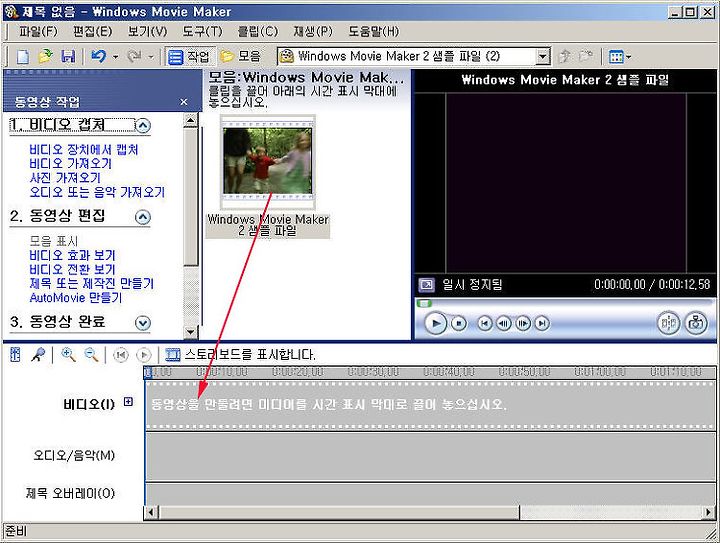Viewport: 720px width, 543px height.
Task: Click the Zoom Timeline Out magnifier icon
Action: pyautogui.click(x=91, y=354)
